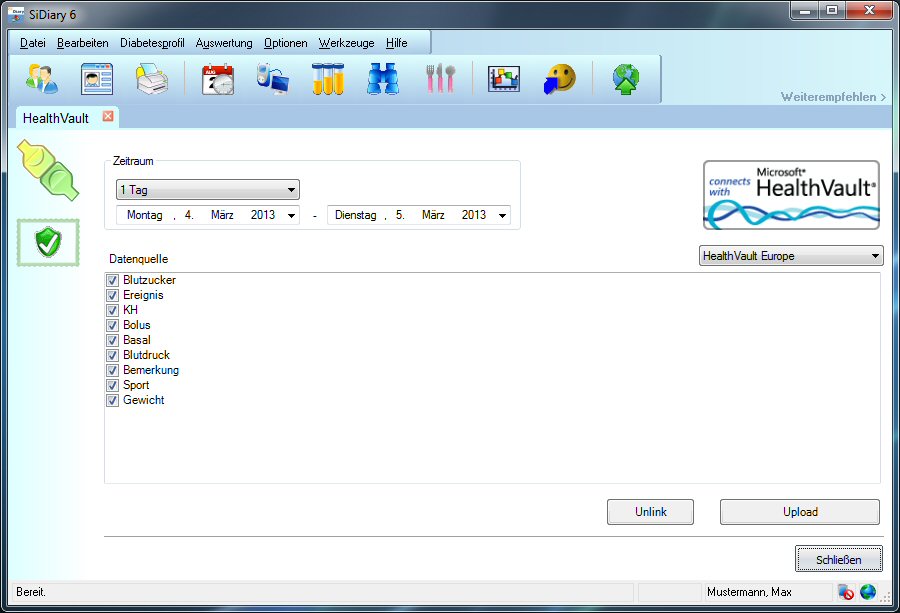Click the blue binoculars search icon
Image resolution: width=900 pixels, height=613 pixels.
383,79
